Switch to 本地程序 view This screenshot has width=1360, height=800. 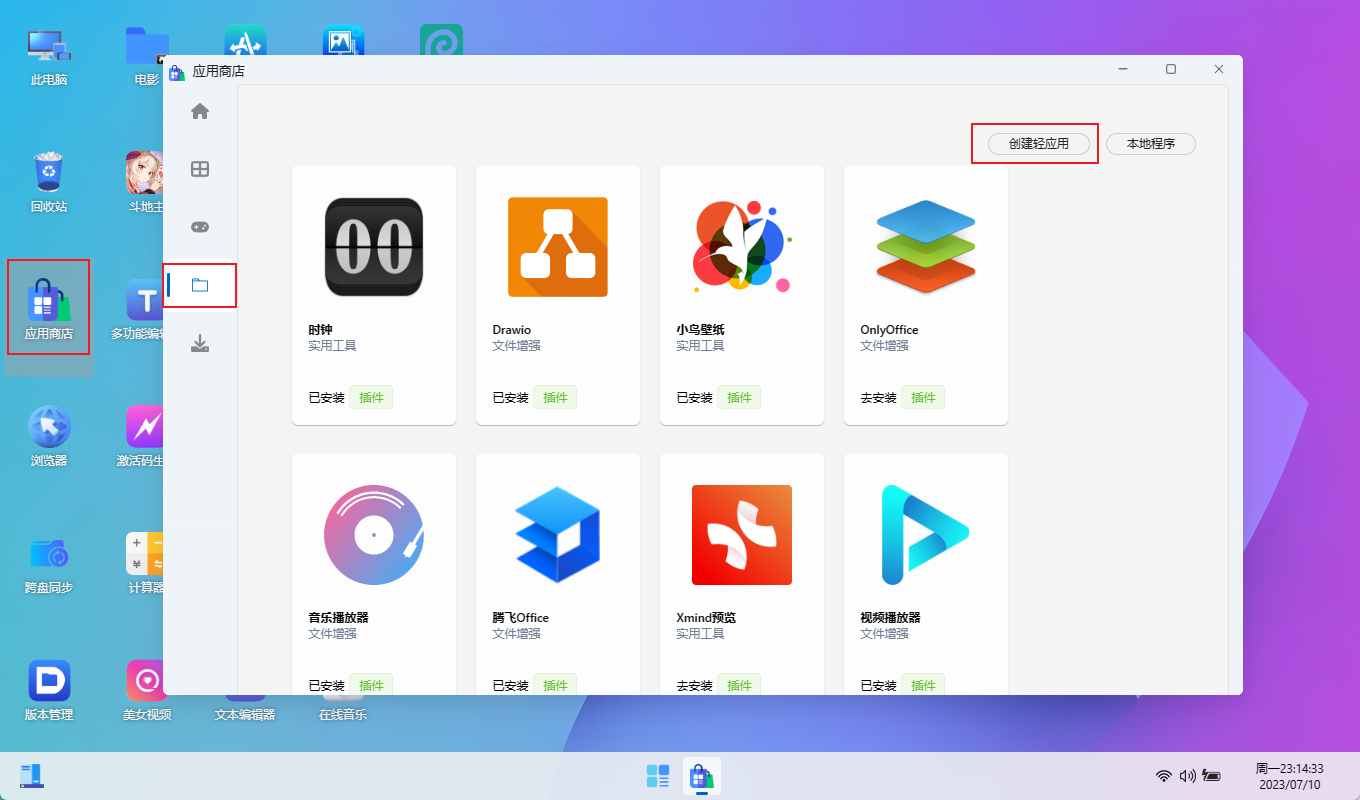1150,143
